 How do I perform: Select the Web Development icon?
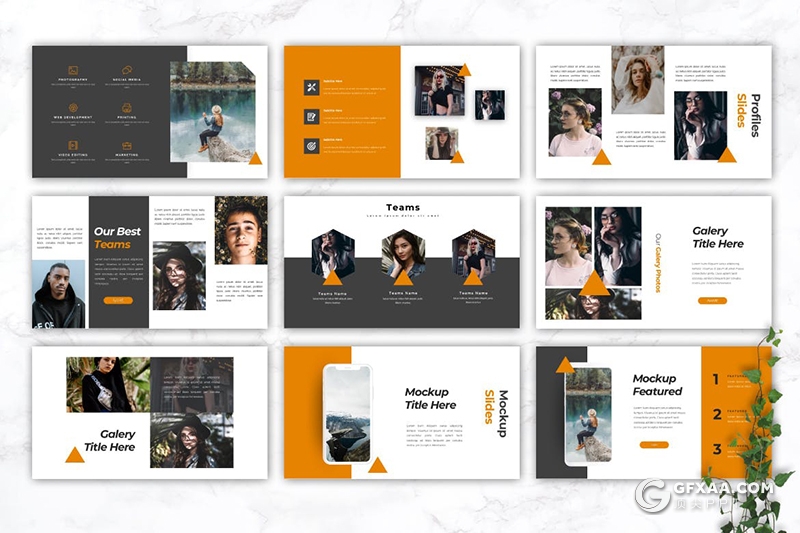[x=72, y=107]
